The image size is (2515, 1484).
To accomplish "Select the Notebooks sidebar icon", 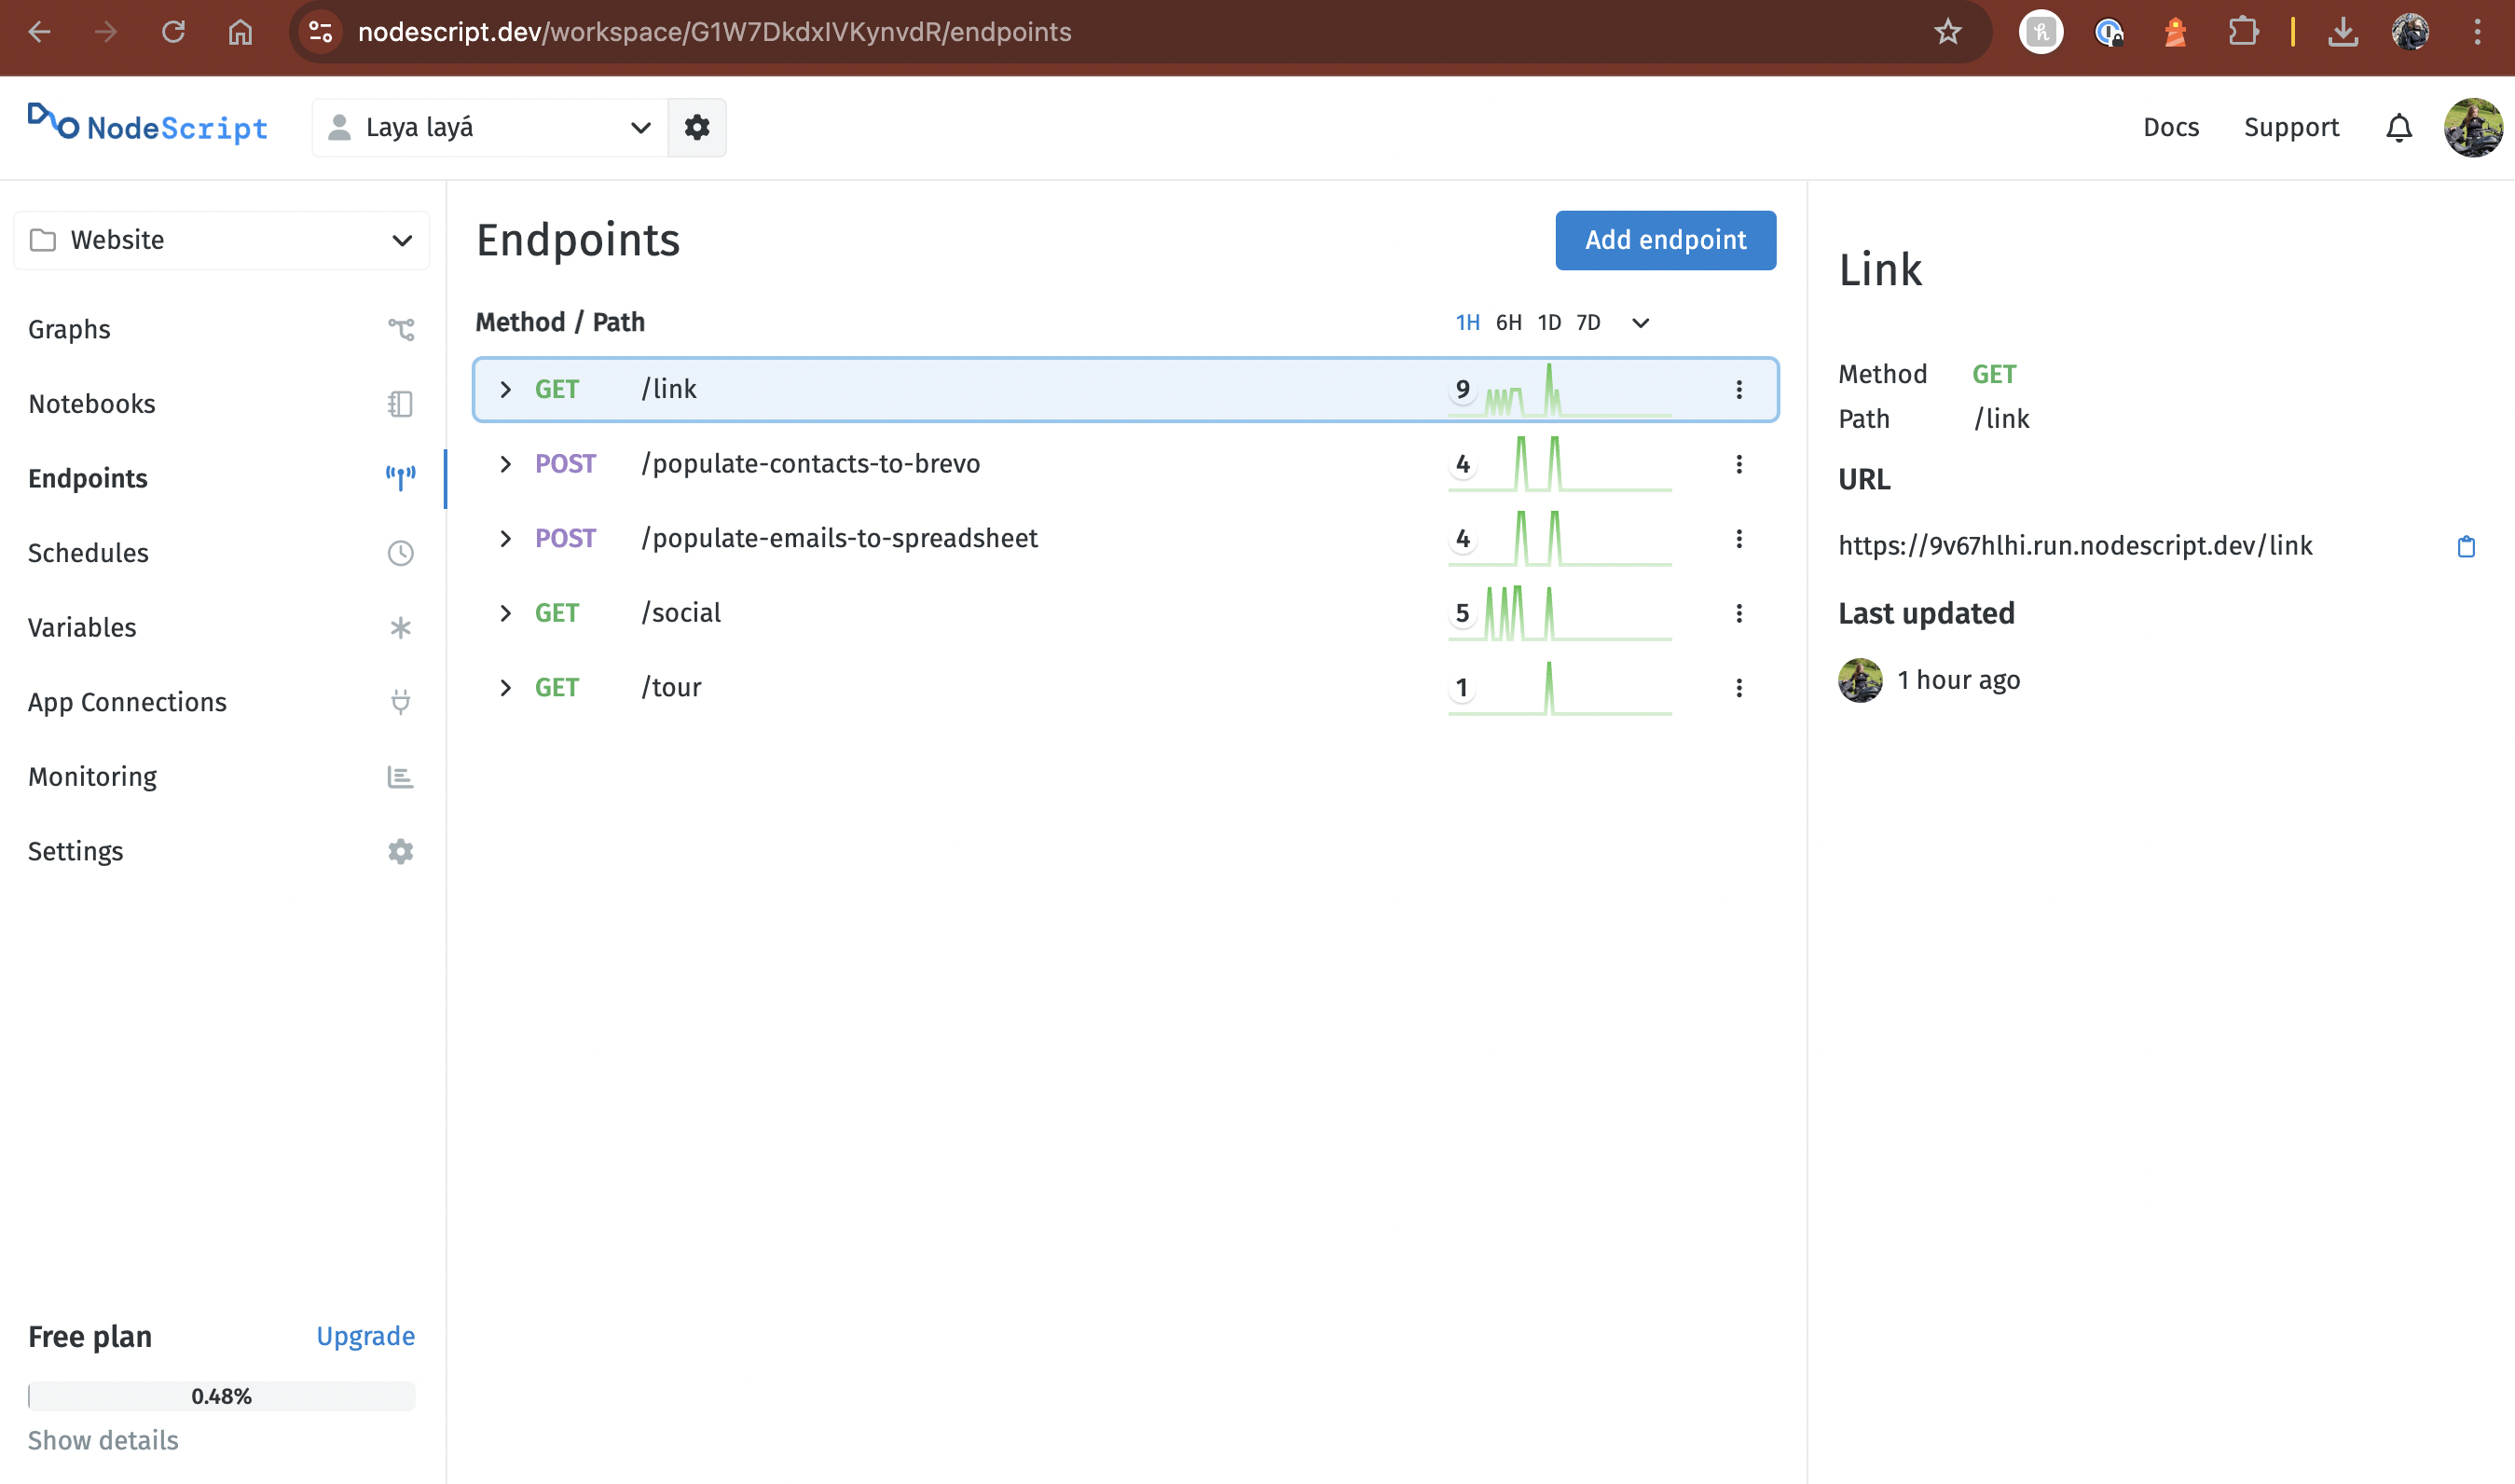I will pos(401,403).
